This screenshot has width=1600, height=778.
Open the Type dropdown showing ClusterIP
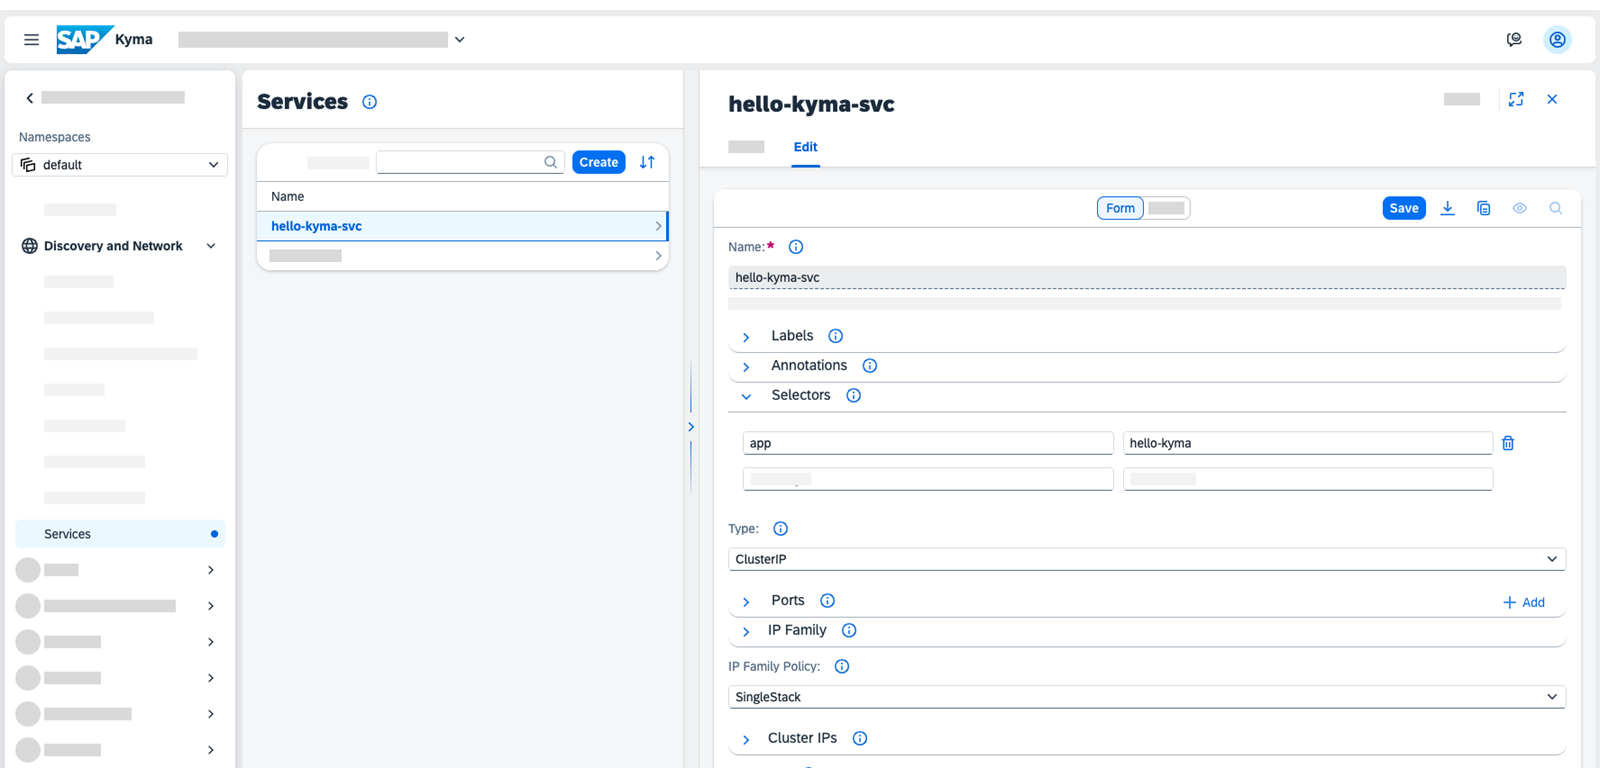(1147, 559)
